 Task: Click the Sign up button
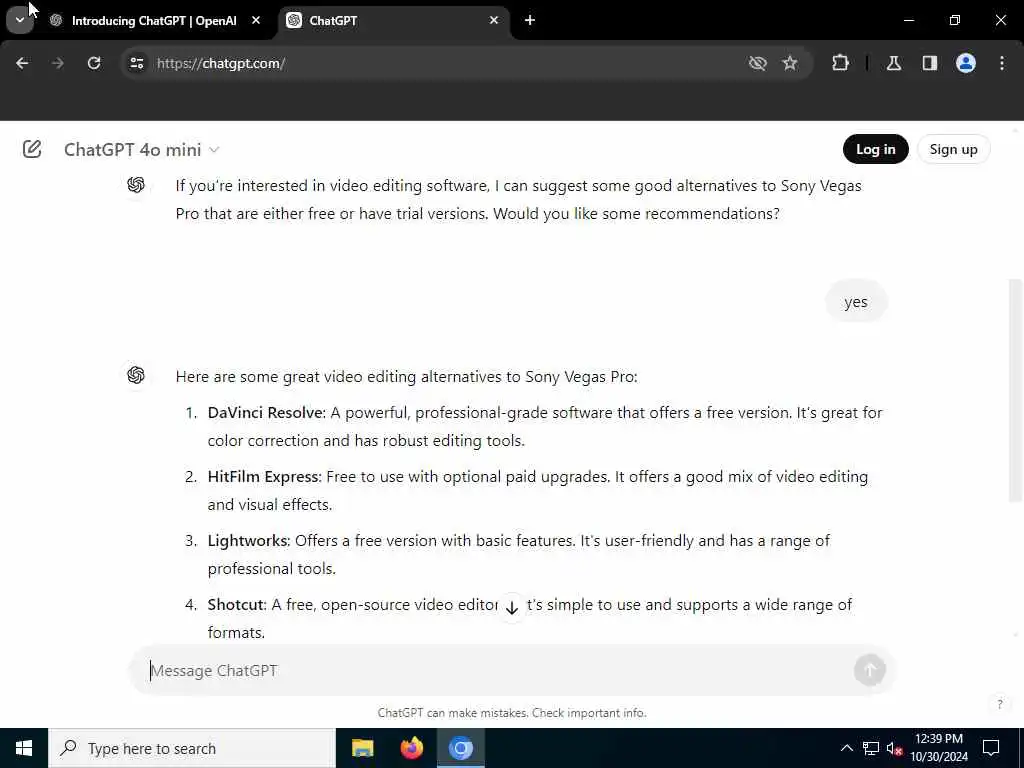953,150
